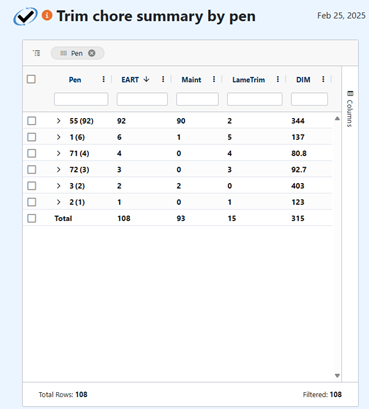Click the row group panel icon

(36, 53)
